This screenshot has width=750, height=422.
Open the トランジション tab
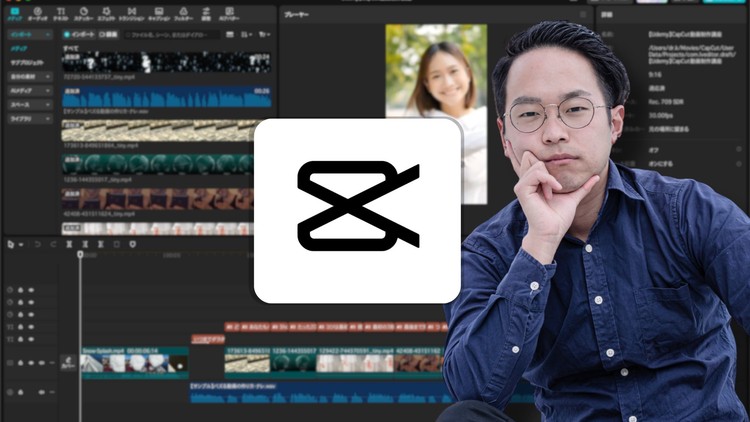click(132, 14)
